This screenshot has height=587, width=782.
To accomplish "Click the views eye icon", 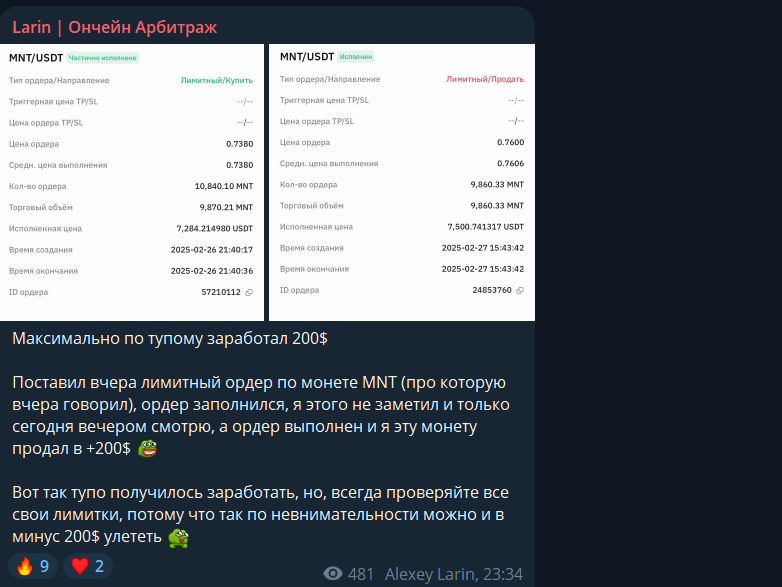I will 333,574.
